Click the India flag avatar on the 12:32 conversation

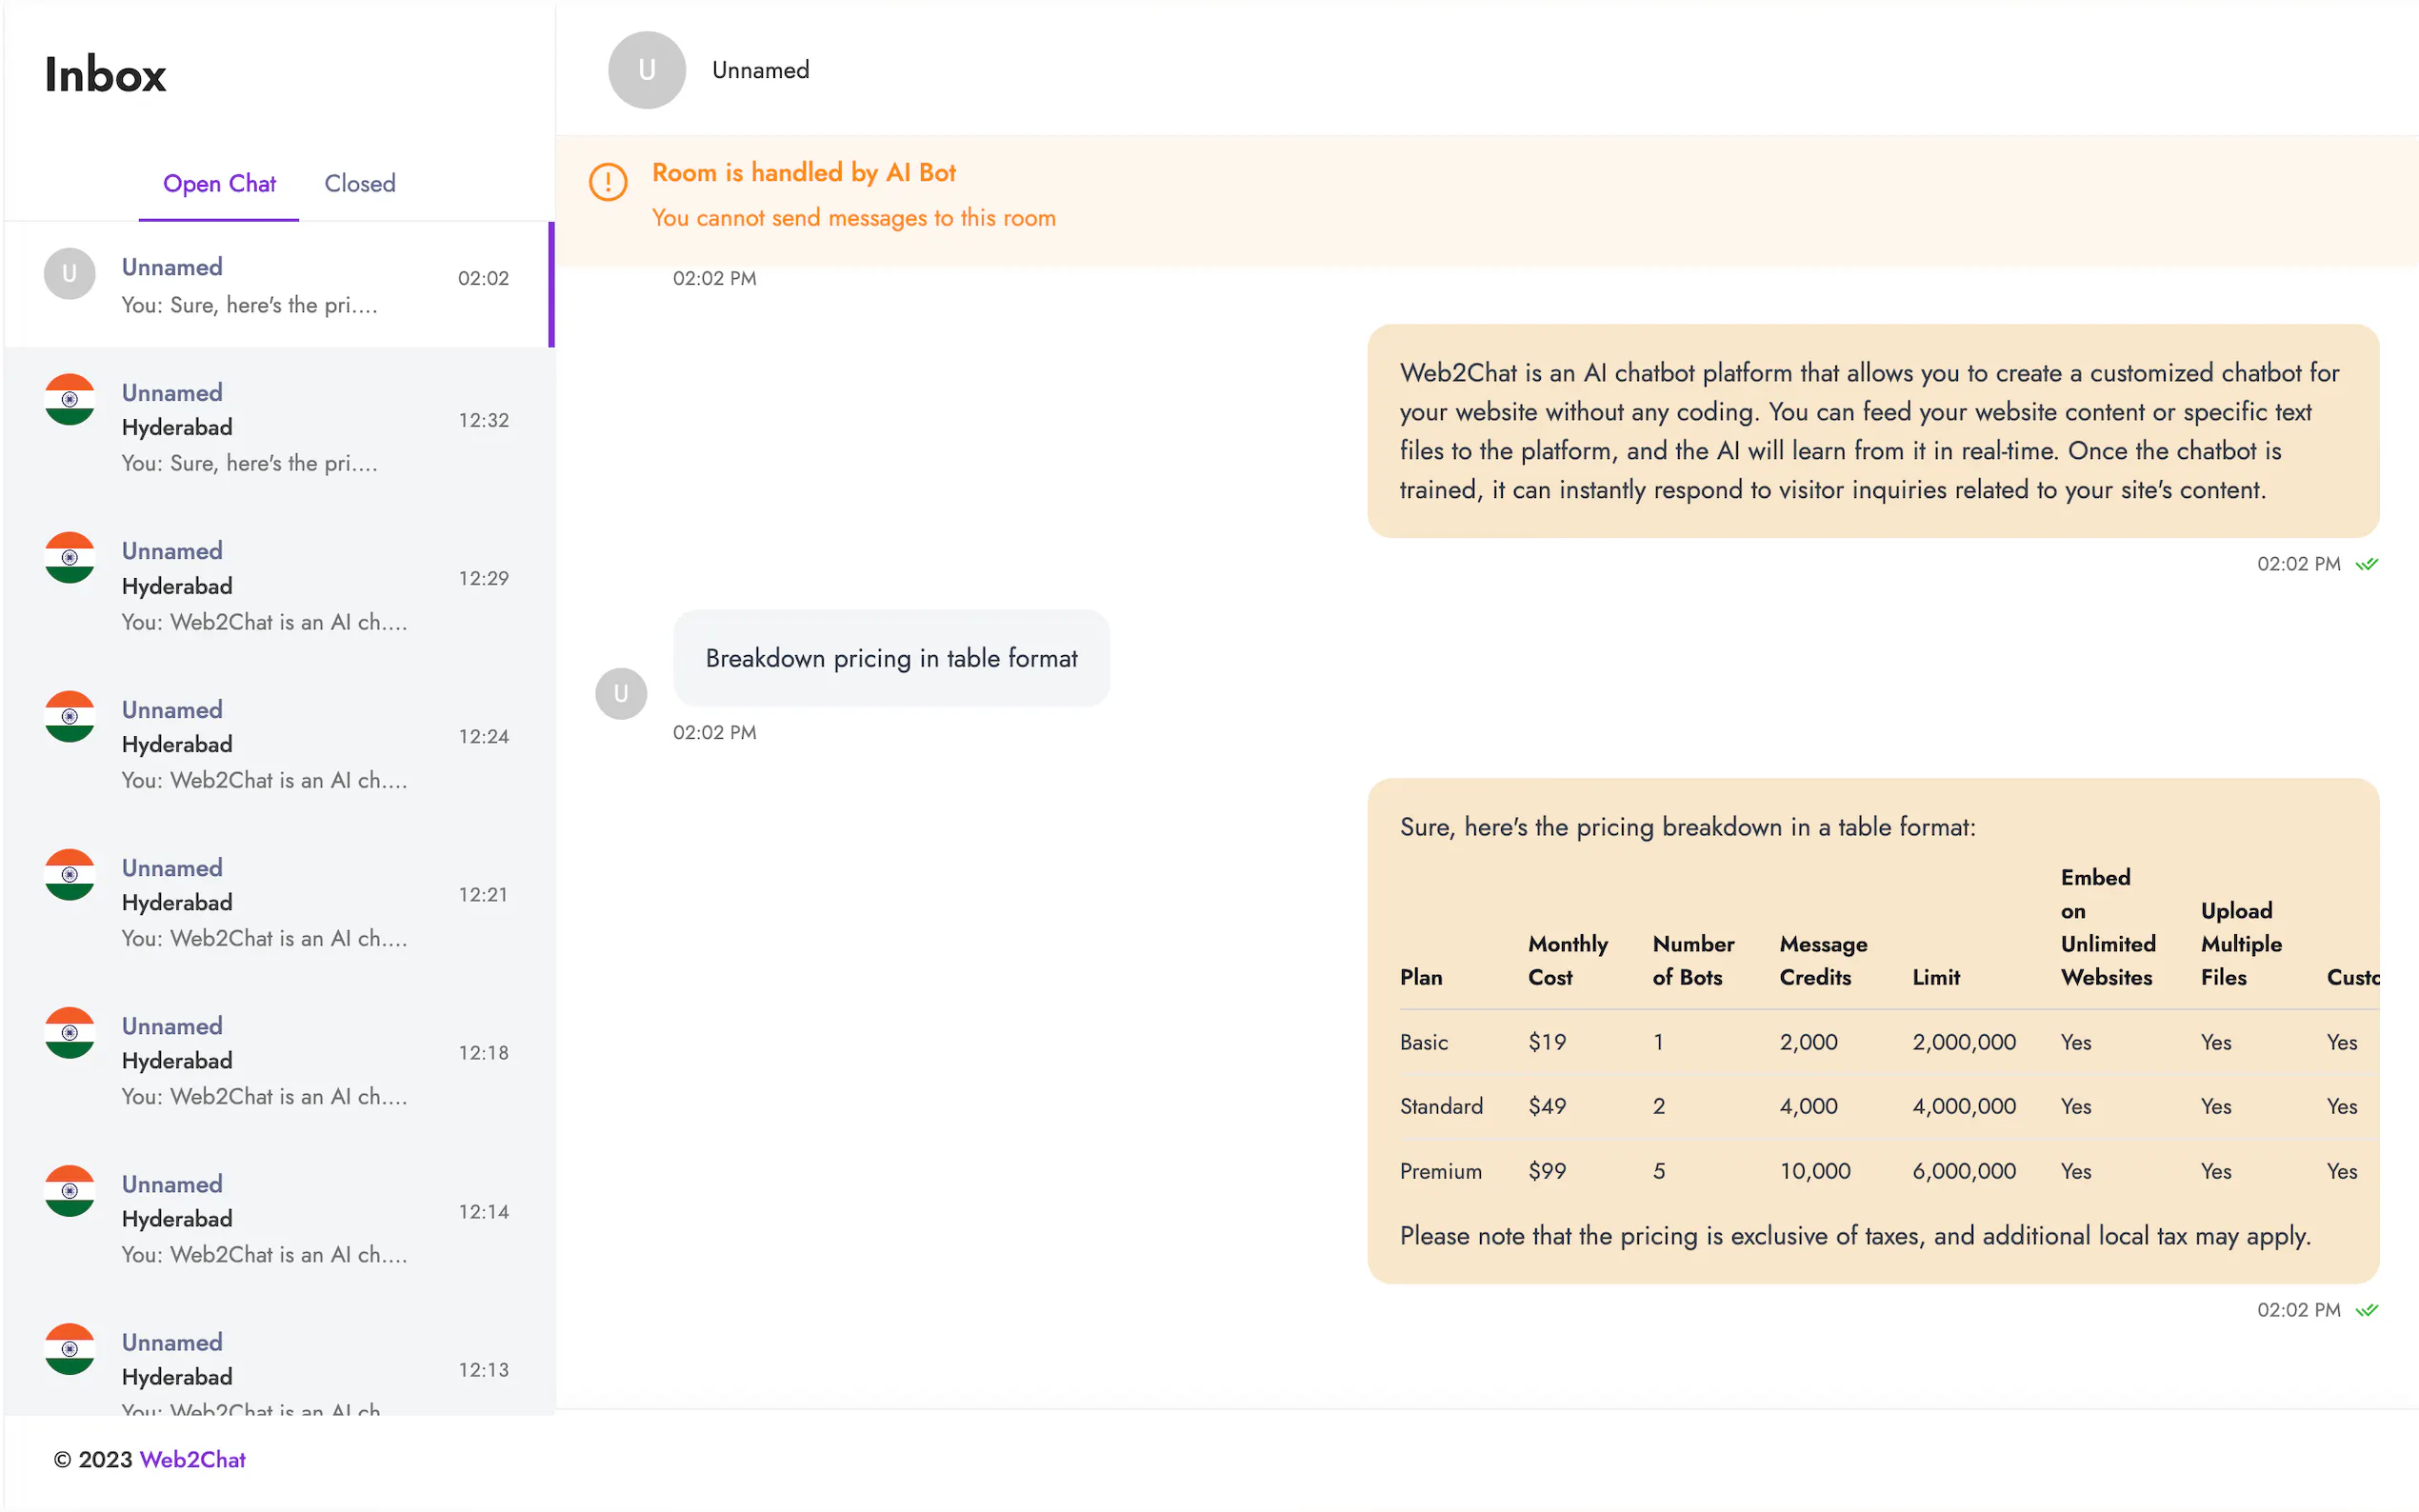point(68,399)
